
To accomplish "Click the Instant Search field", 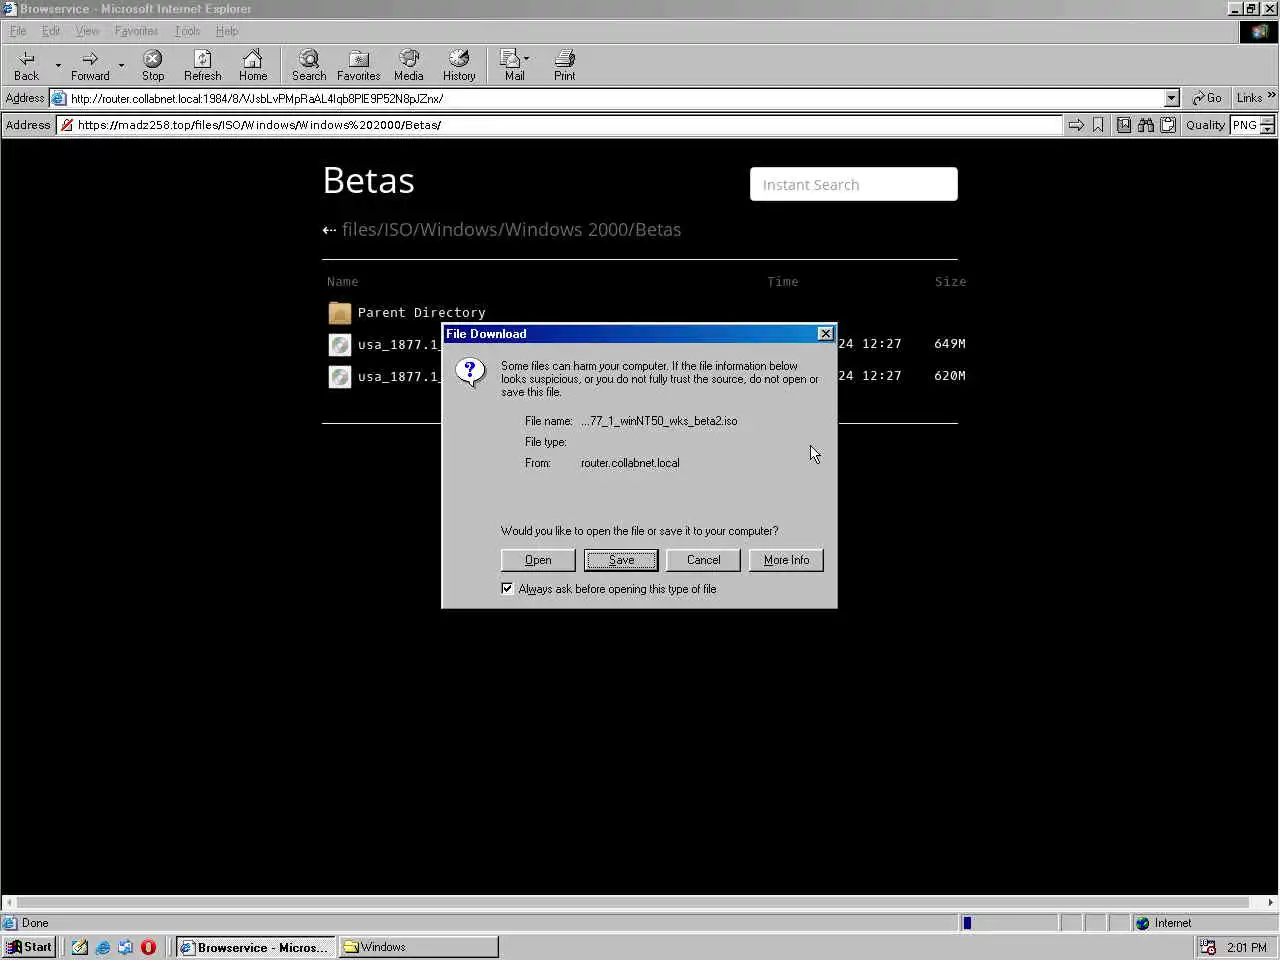I will 854,184.
